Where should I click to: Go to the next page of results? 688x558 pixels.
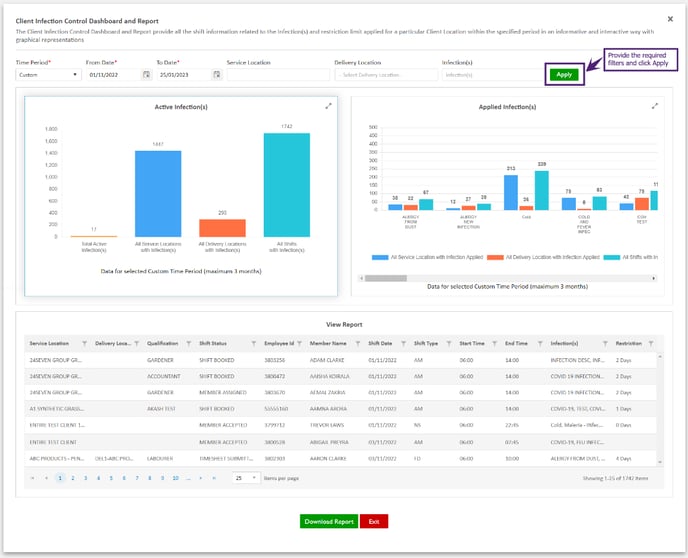[201, 478]
